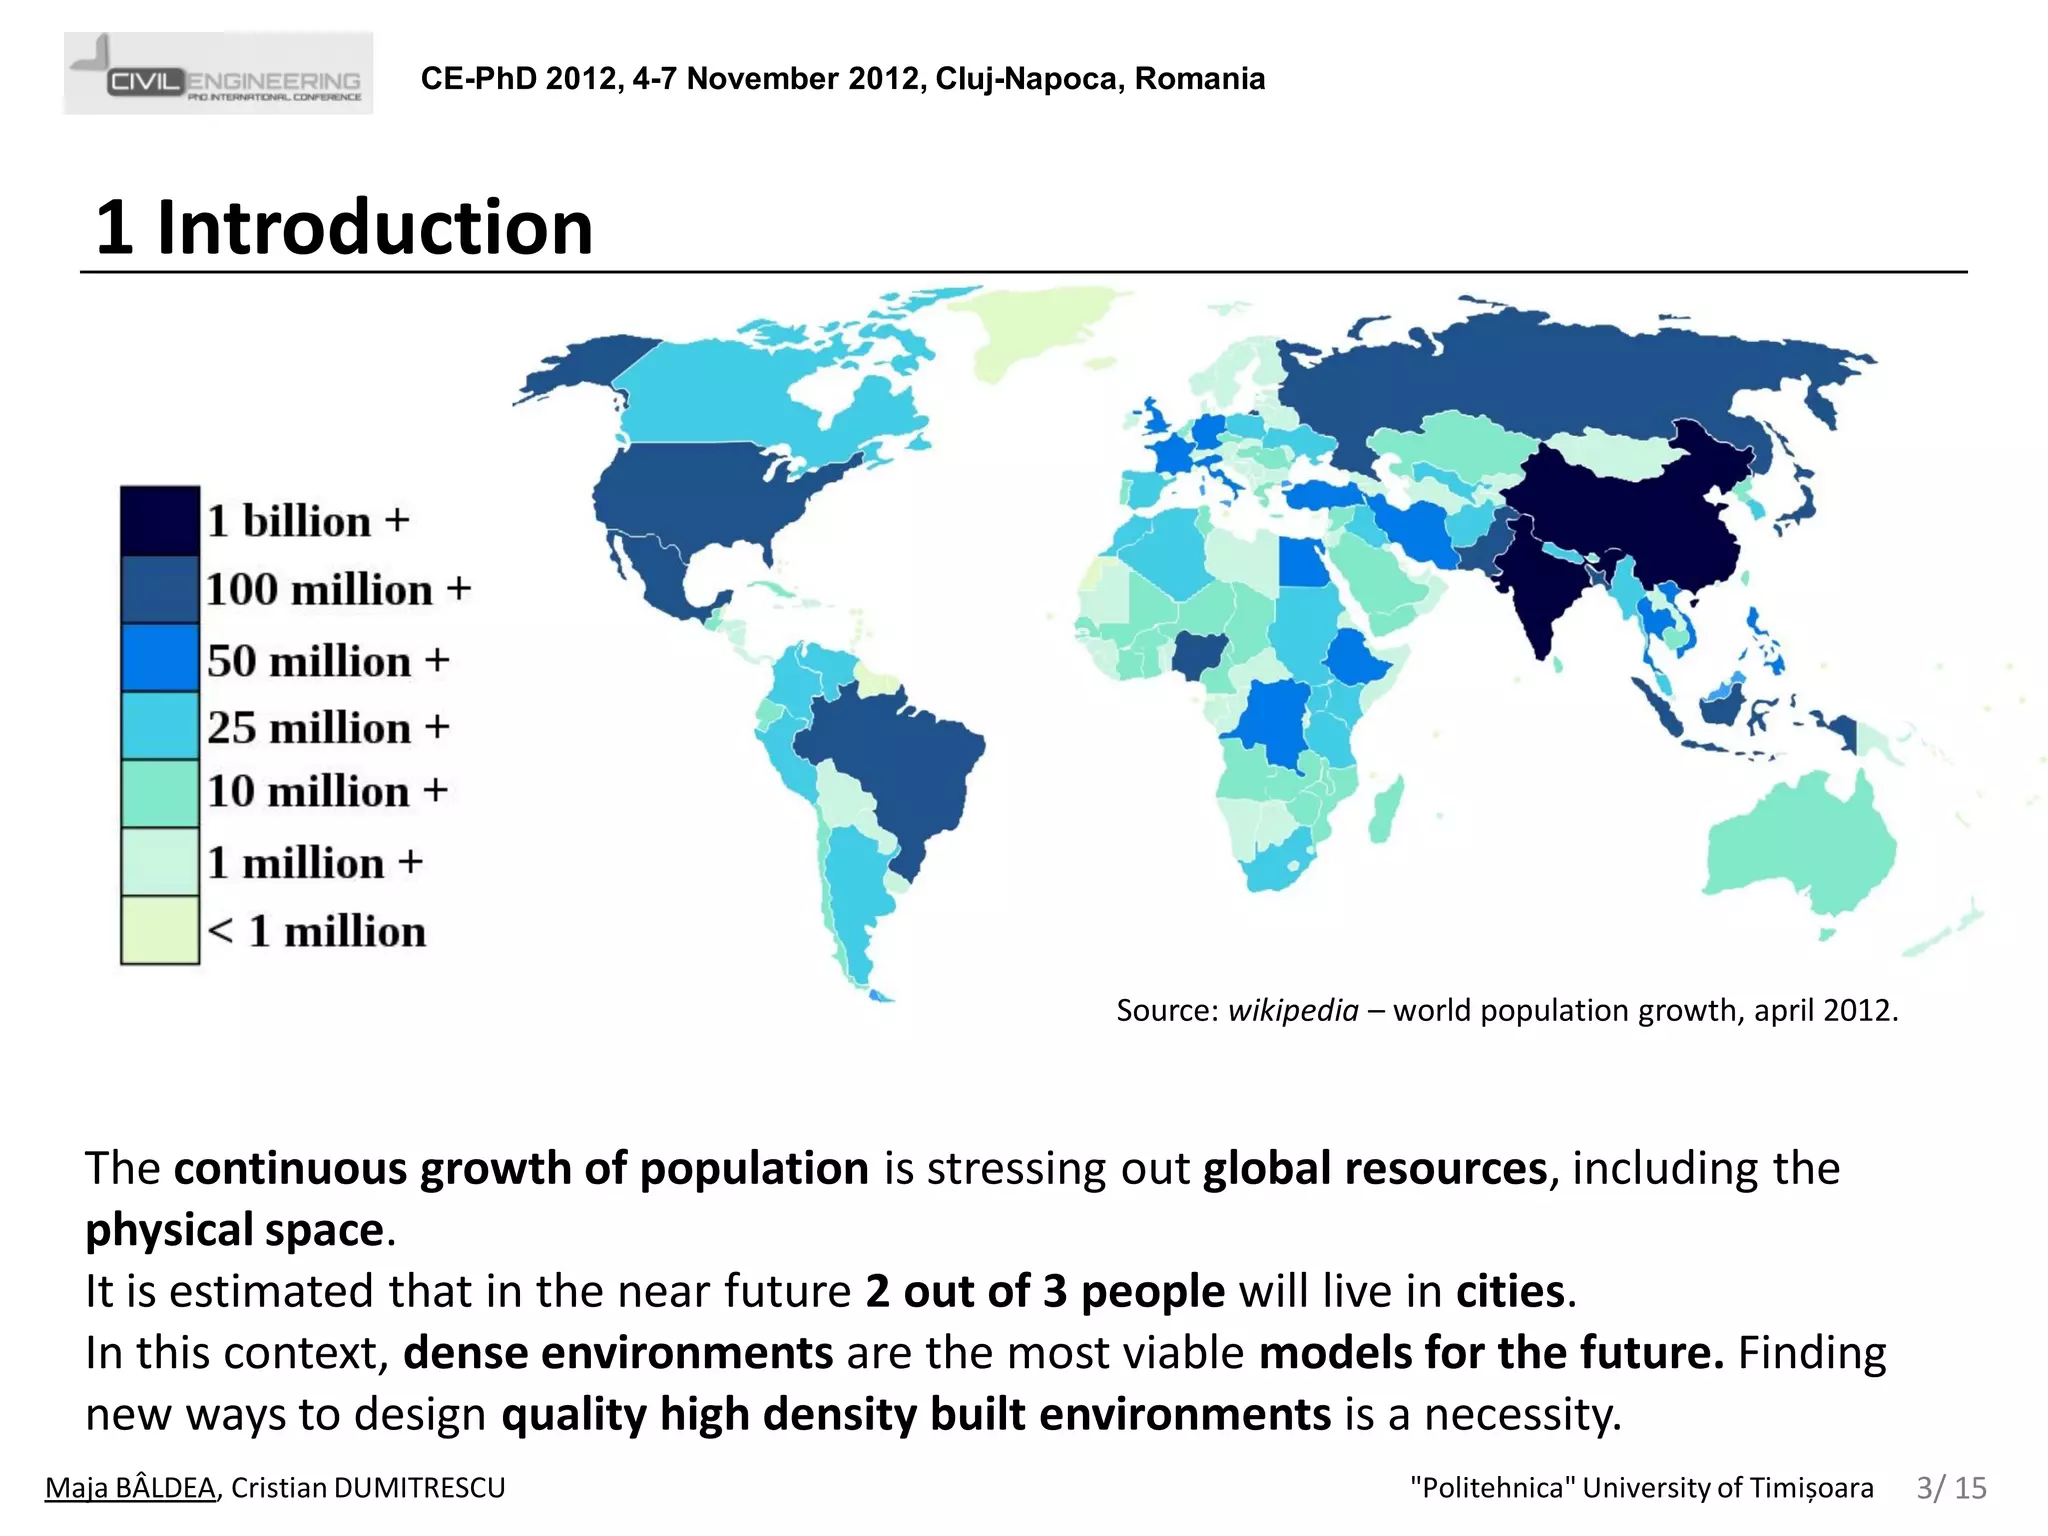Click the 100 million + legend swatch
The width and height of the screenshot is (2048, 1536).
pyautogui.click(x=160, y=590)
